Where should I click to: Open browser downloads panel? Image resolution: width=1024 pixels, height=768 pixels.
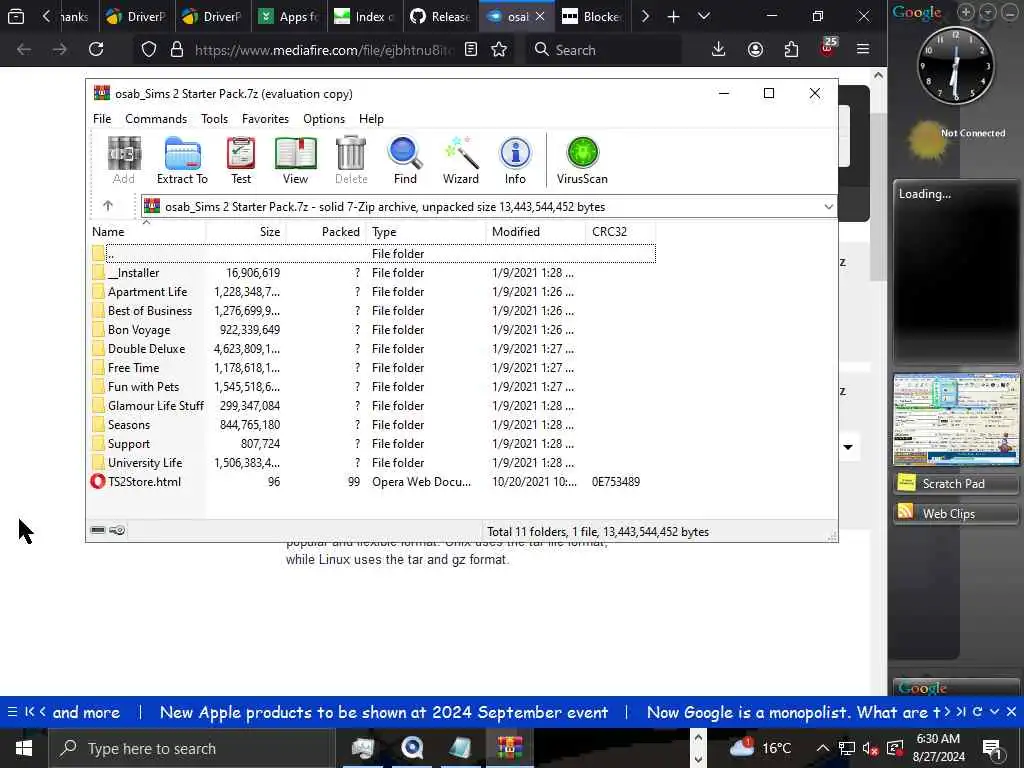[718, 49]
